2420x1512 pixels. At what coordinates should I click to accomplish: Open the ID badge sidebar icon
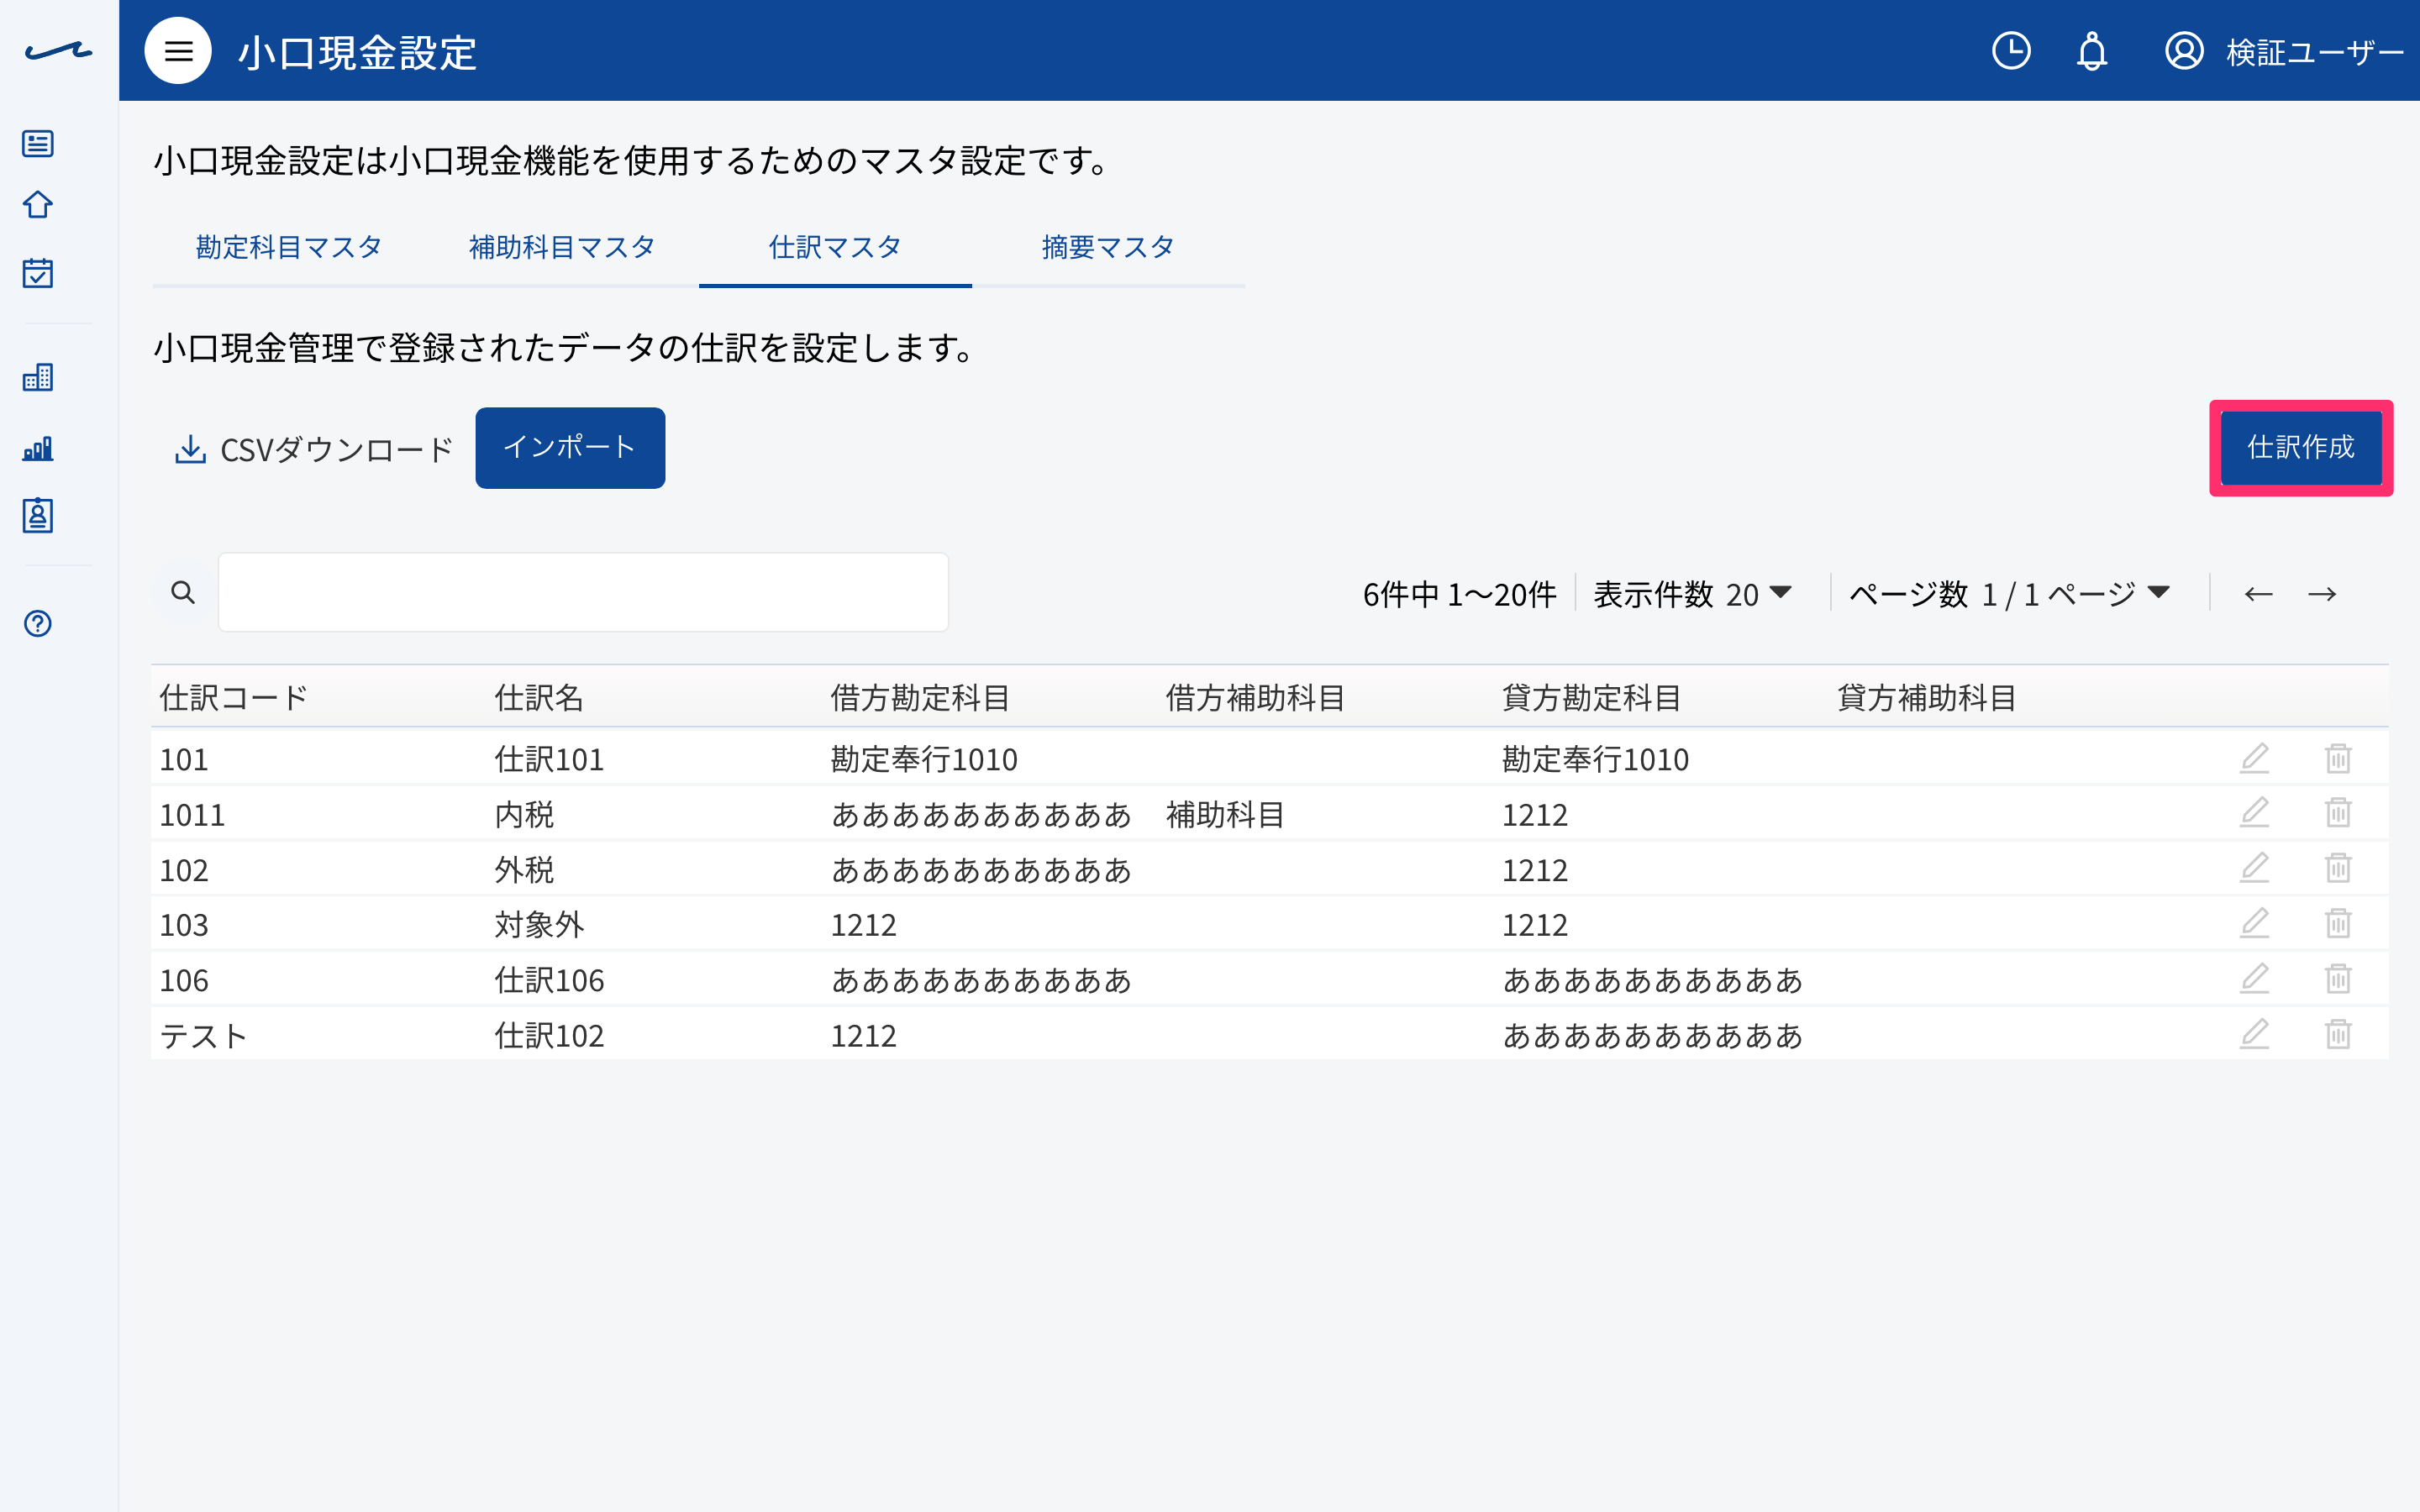coord(38,516)
